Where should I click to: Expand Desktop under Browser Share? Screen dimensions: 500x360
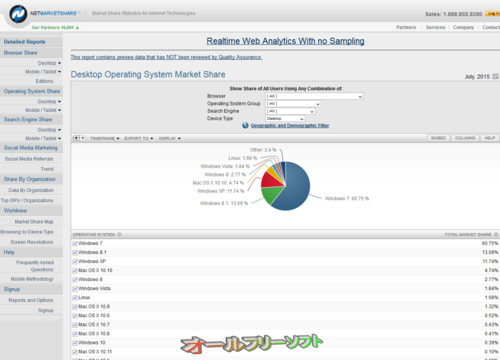[49, 63]
